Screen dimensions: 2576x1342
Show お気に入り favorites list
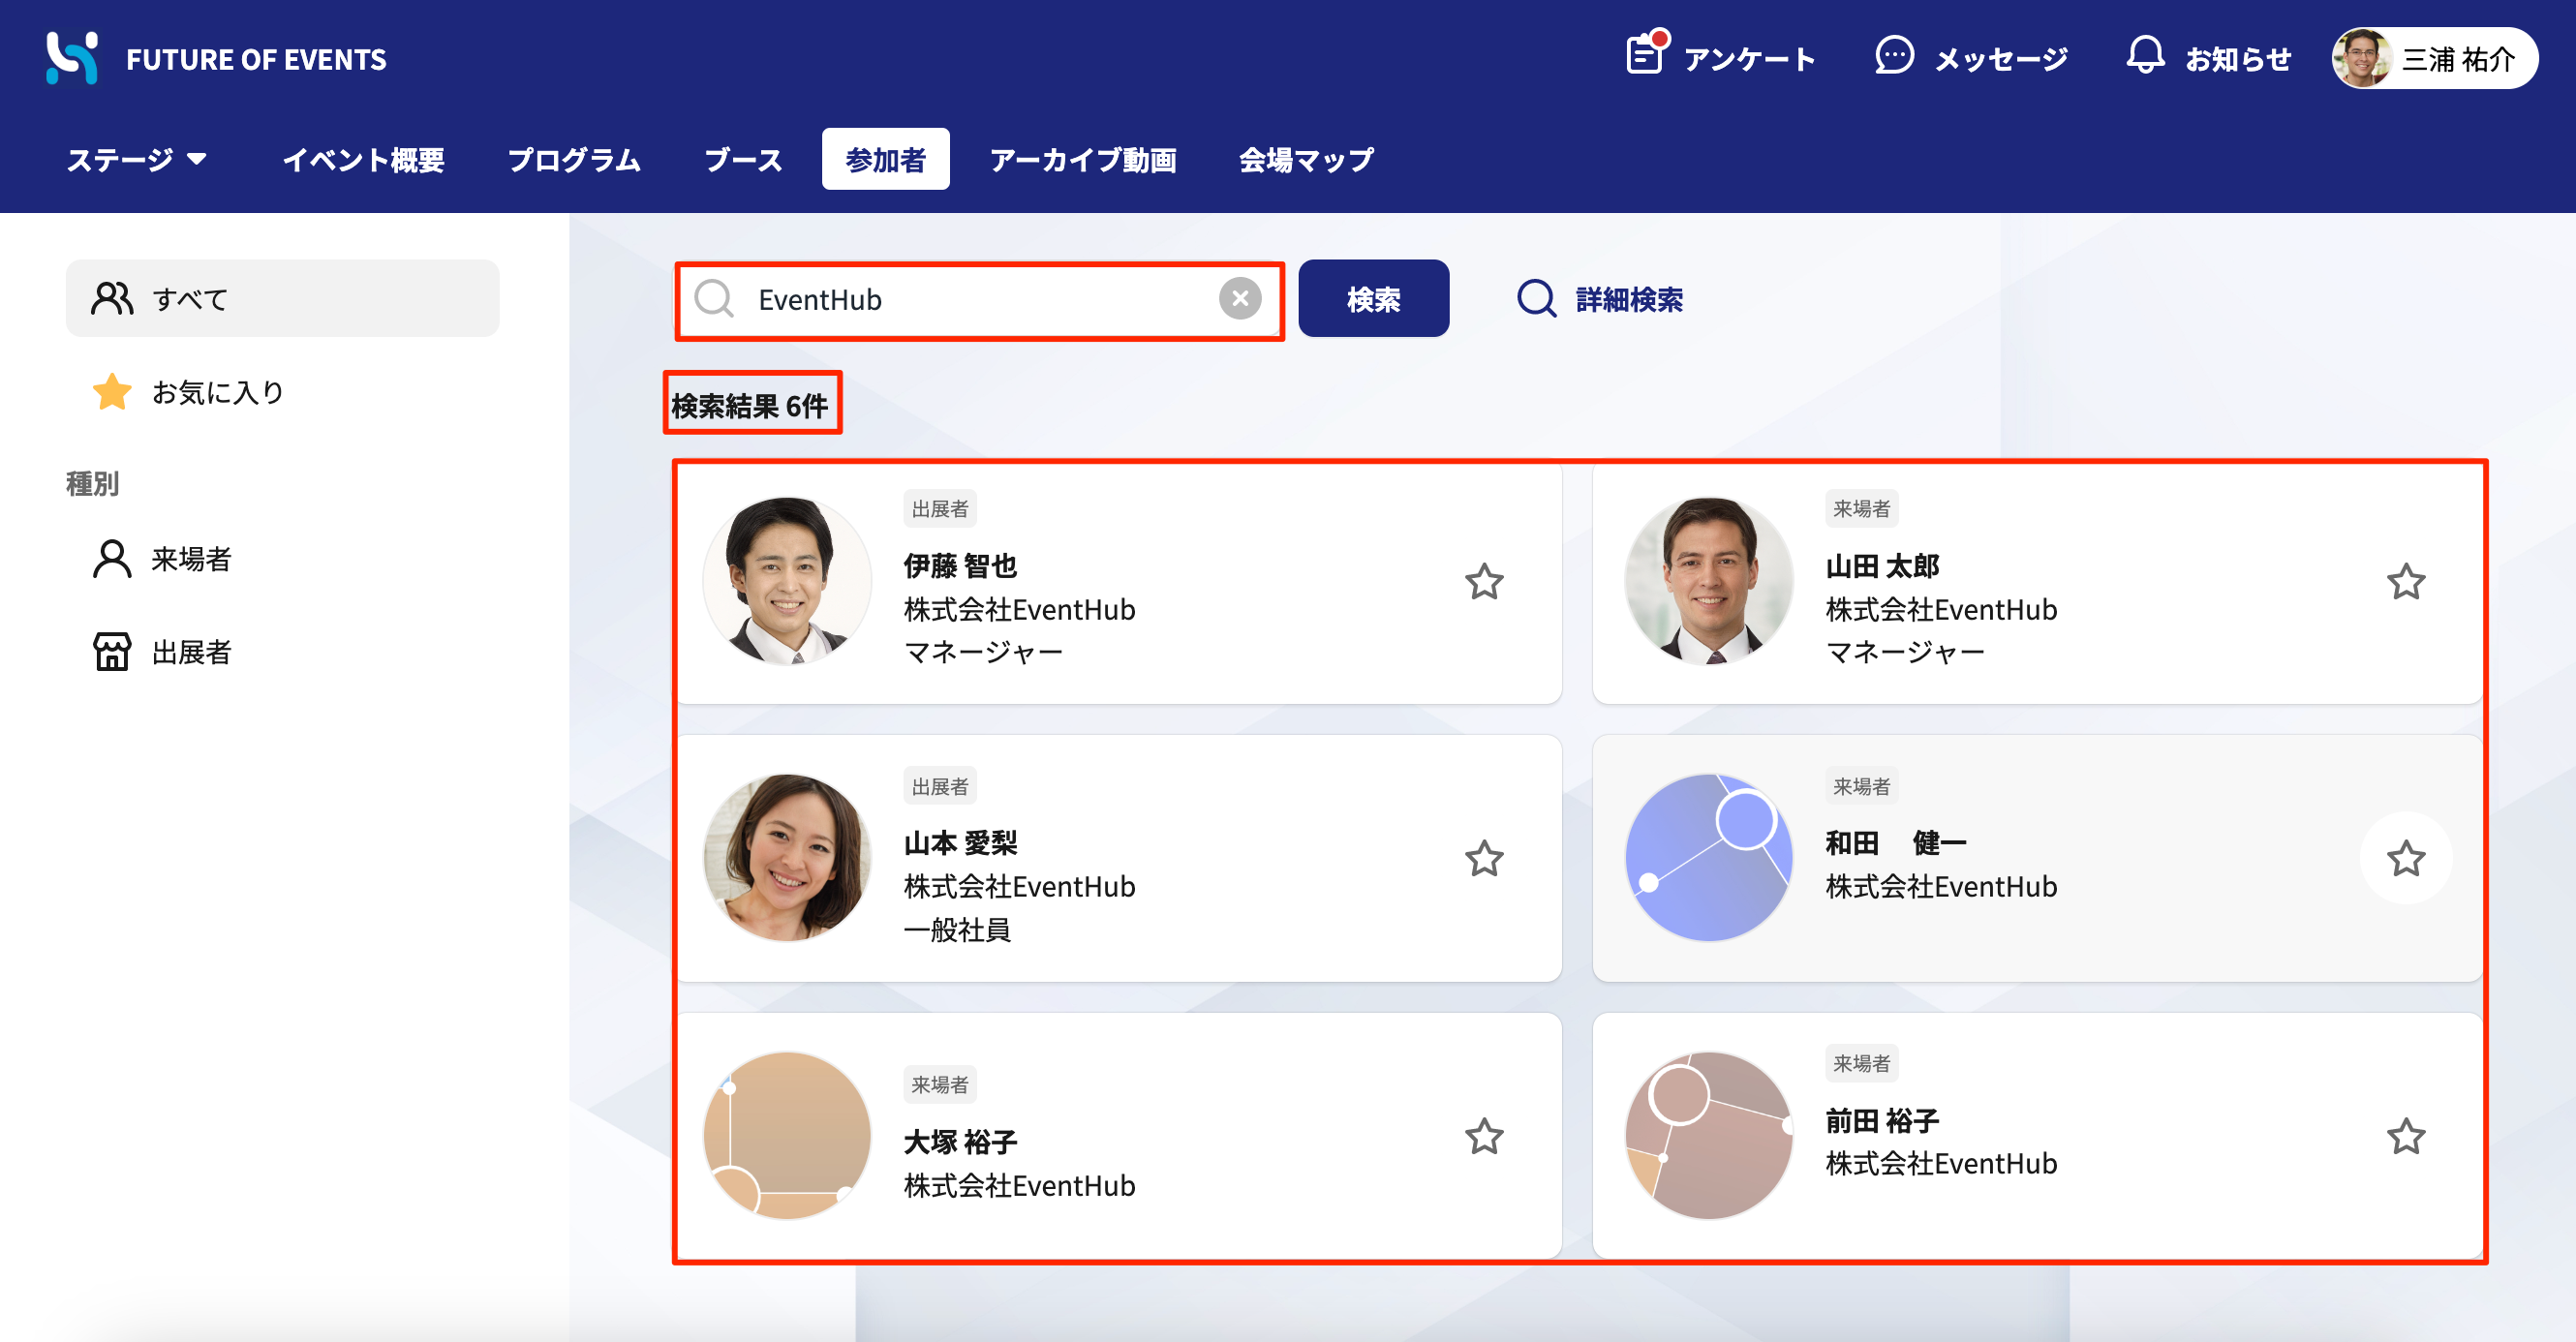(282, 392)
